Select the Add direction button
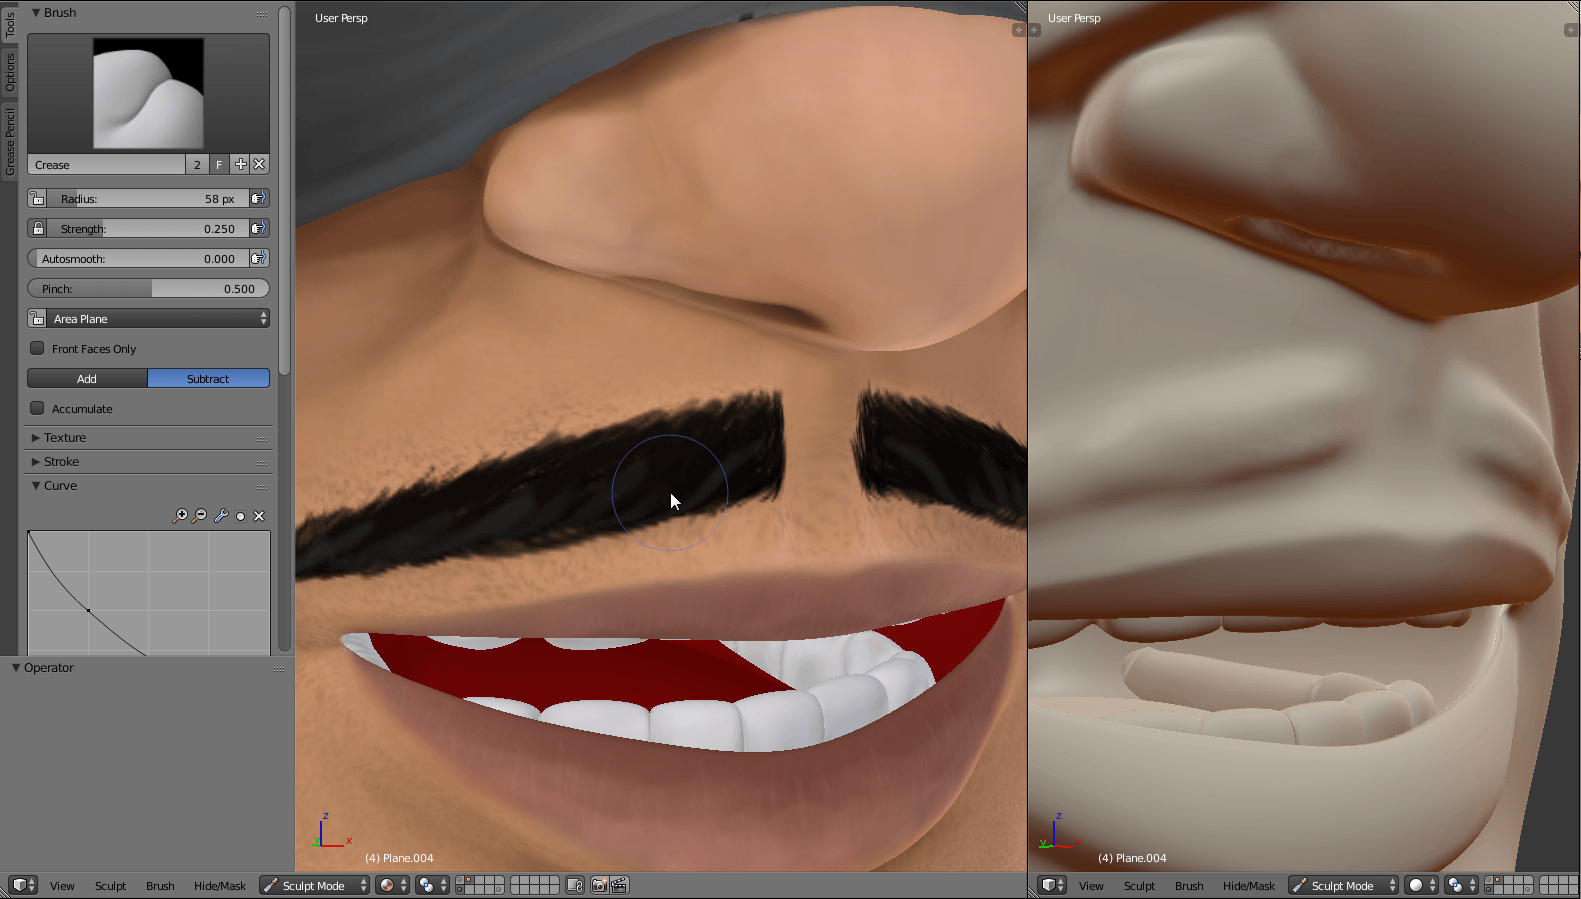 [x=87, y=379]
